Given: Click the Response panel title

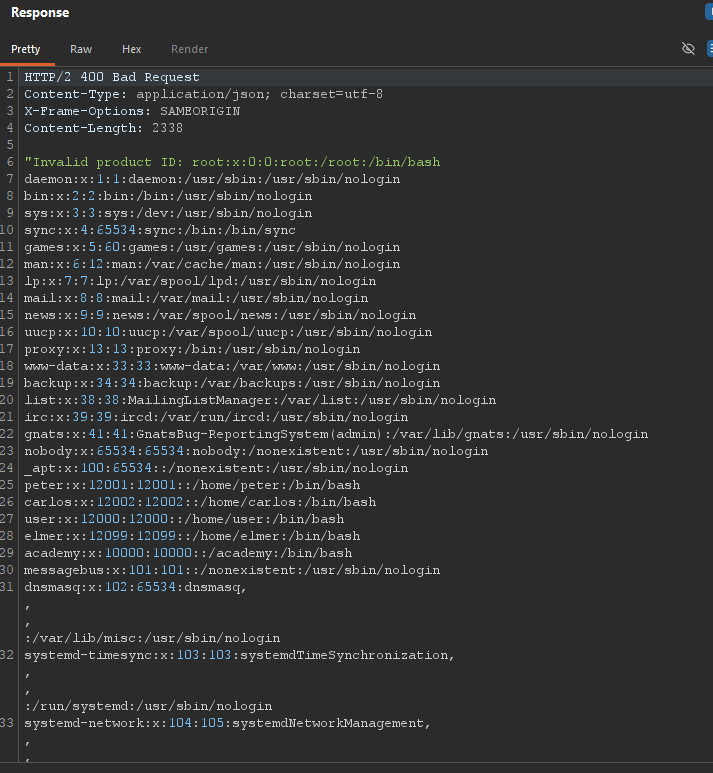Looking at the screenshot, I should (40, 13).
